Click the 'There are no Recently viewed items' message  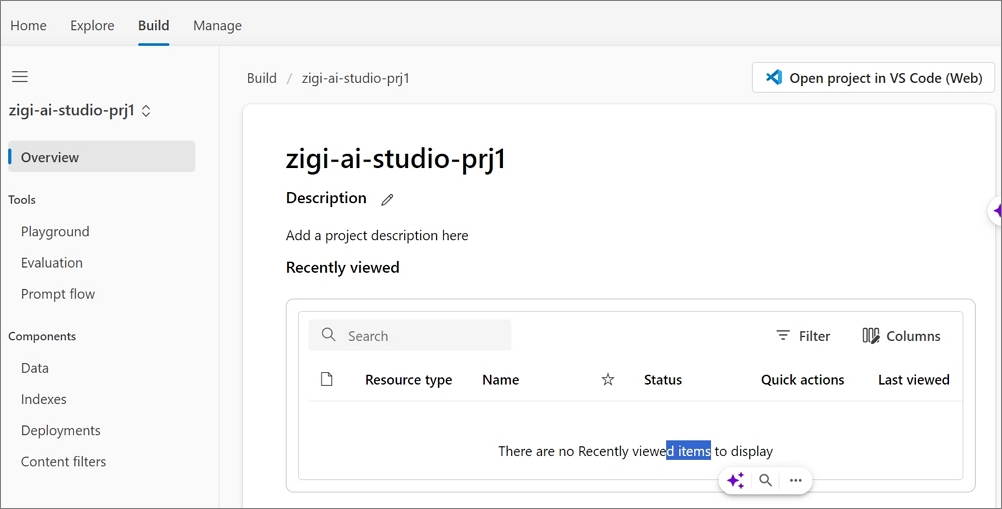pyautogui.click(x=635, y=451)
